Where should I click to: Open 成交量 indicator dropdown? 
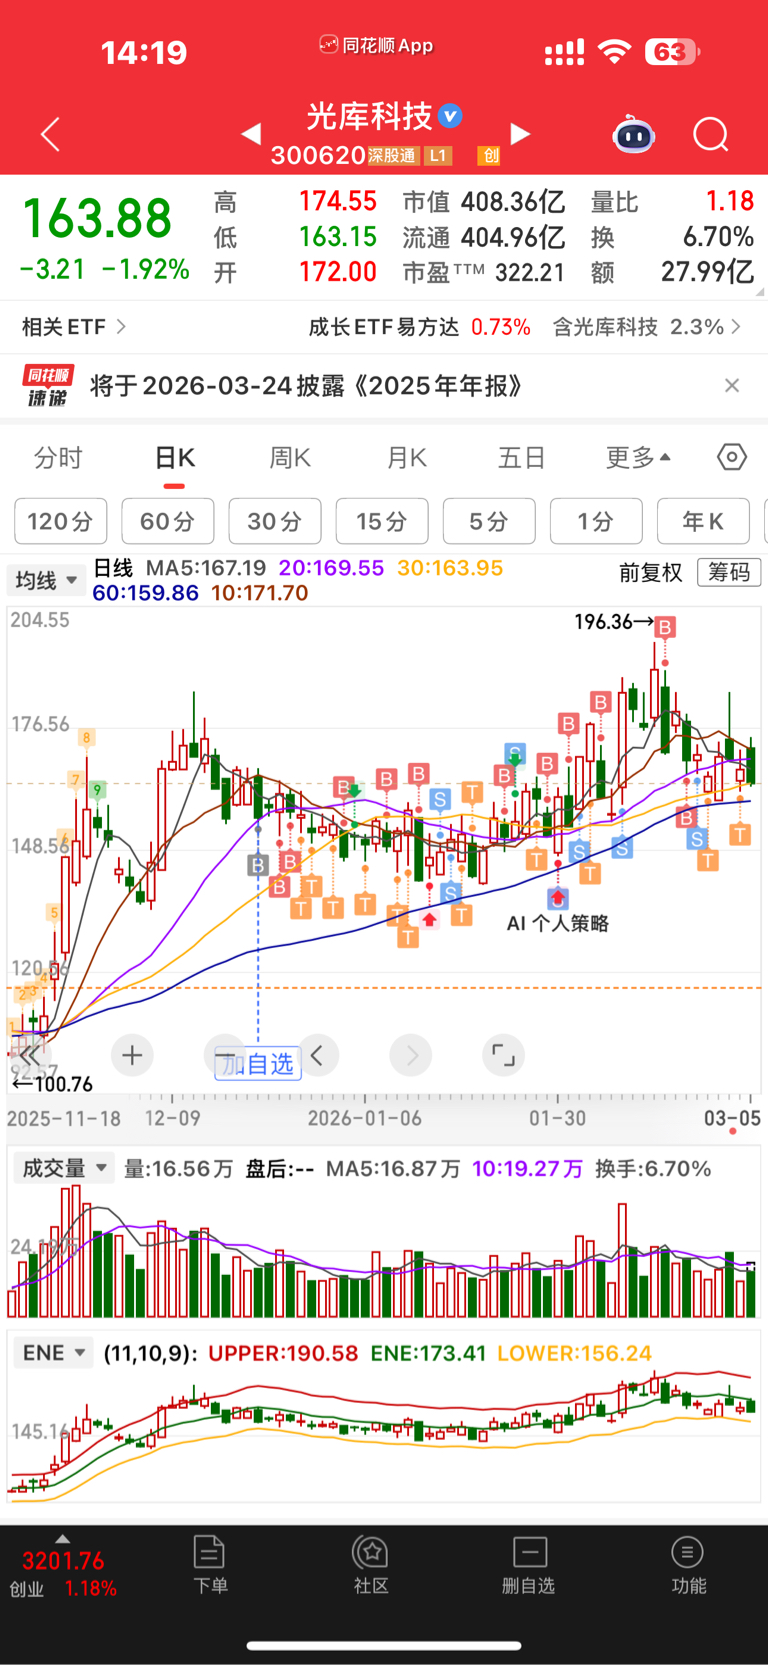tap(64, 1168)
